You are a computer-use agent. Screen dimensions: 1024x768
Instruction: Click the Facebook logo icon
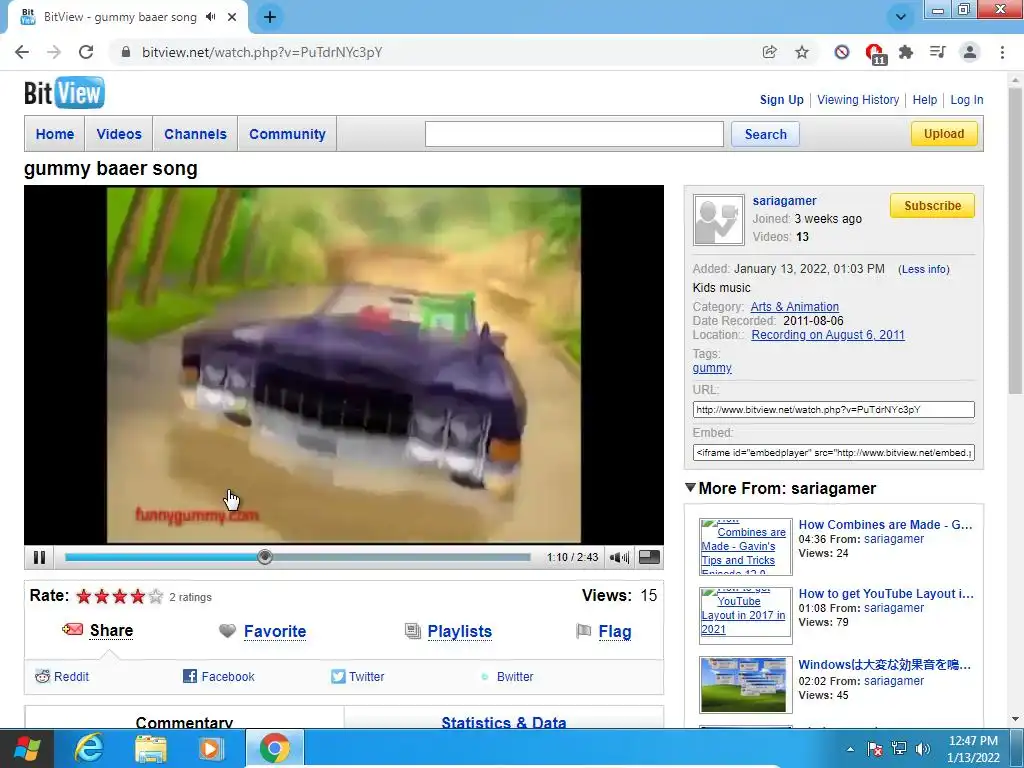click(x=190, y=677)
